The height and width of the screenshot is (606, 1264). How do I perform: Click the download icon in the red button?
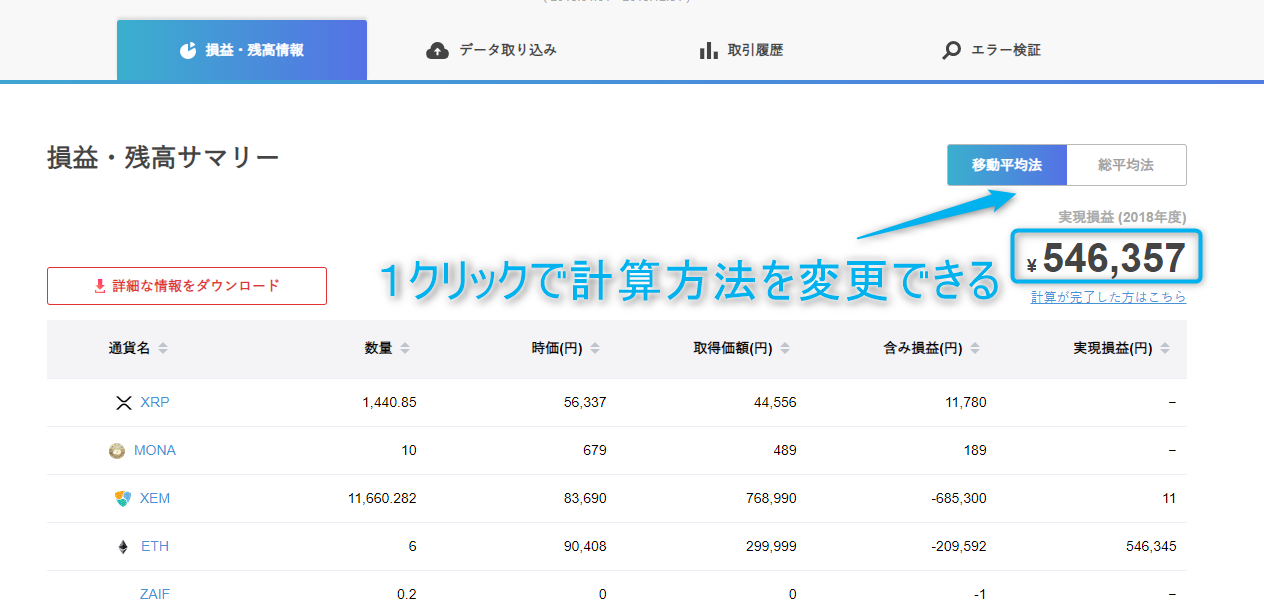point(99,286)
